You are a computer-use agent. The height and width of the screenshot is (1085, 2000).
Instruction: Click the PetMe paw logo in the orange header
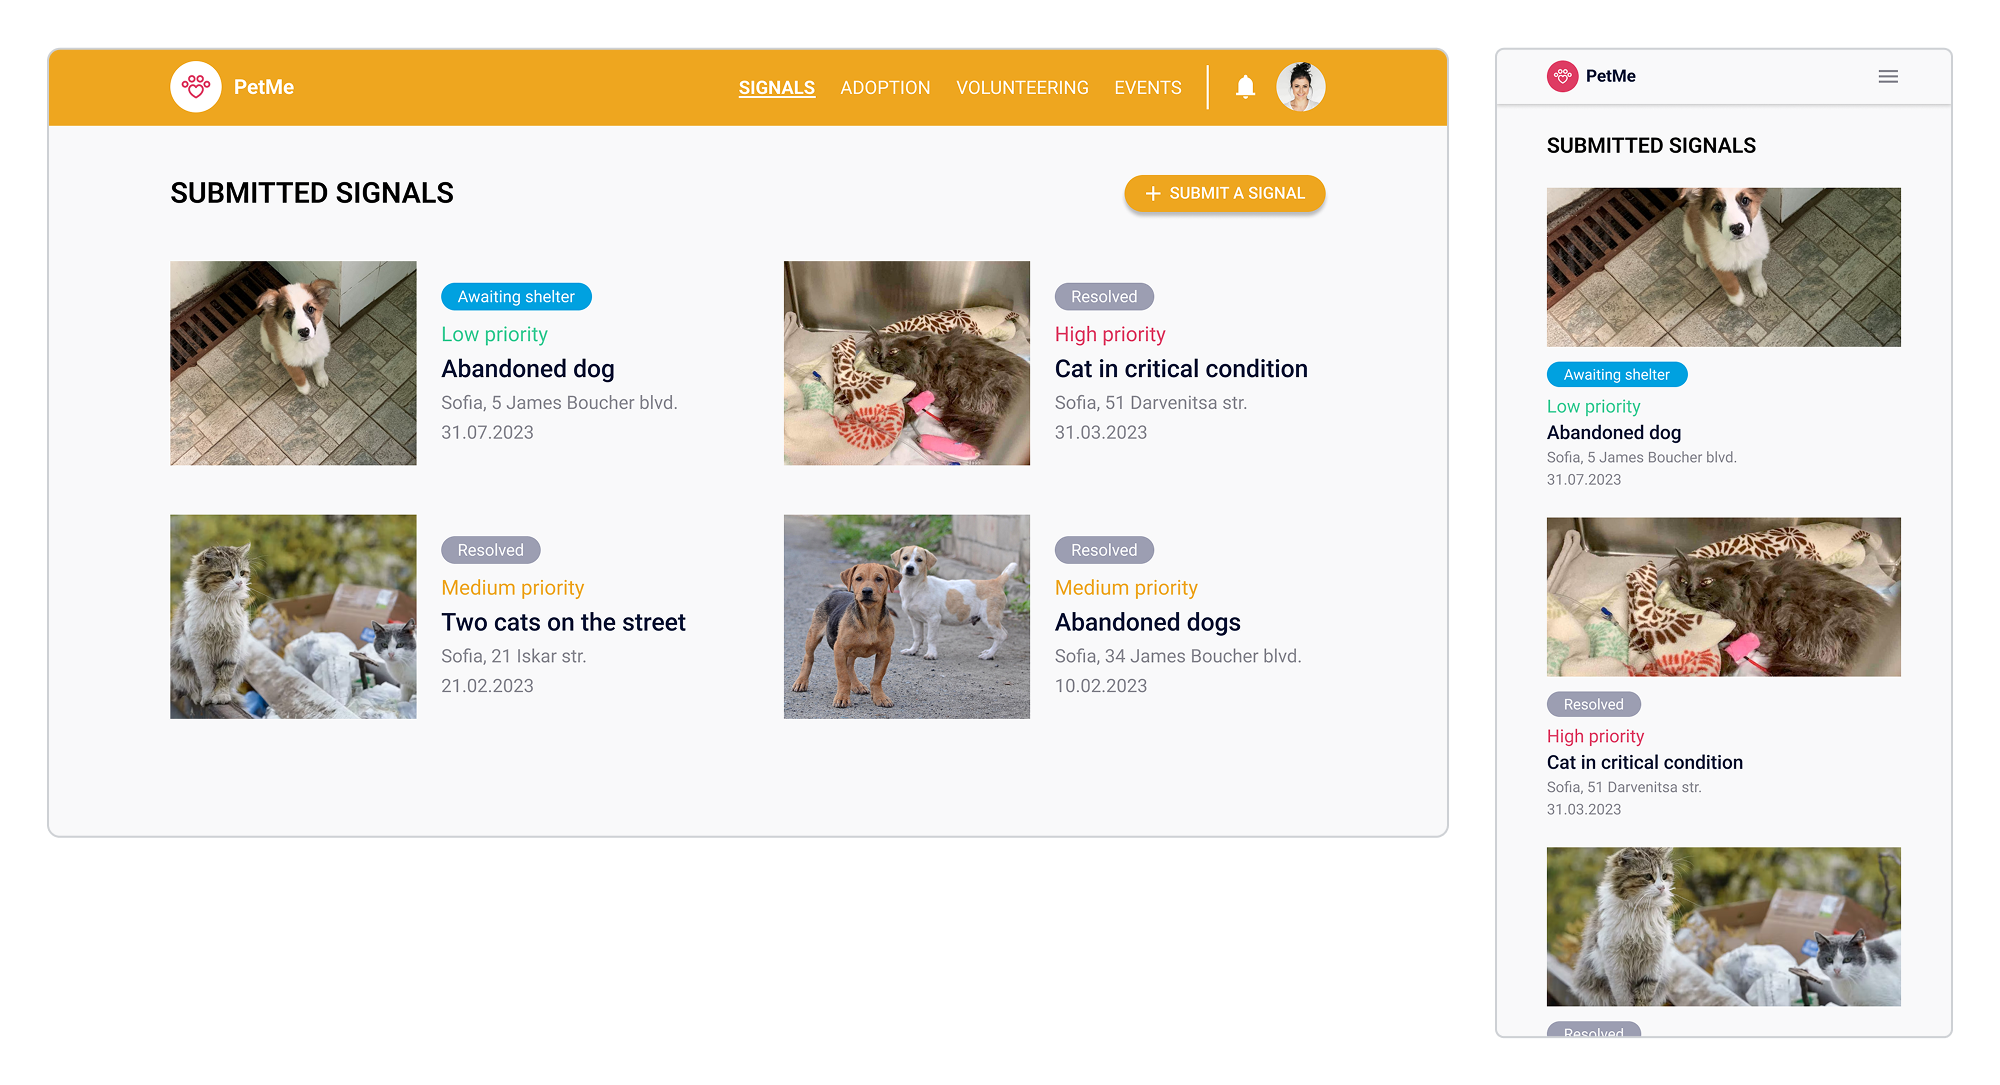pos(196,87)
